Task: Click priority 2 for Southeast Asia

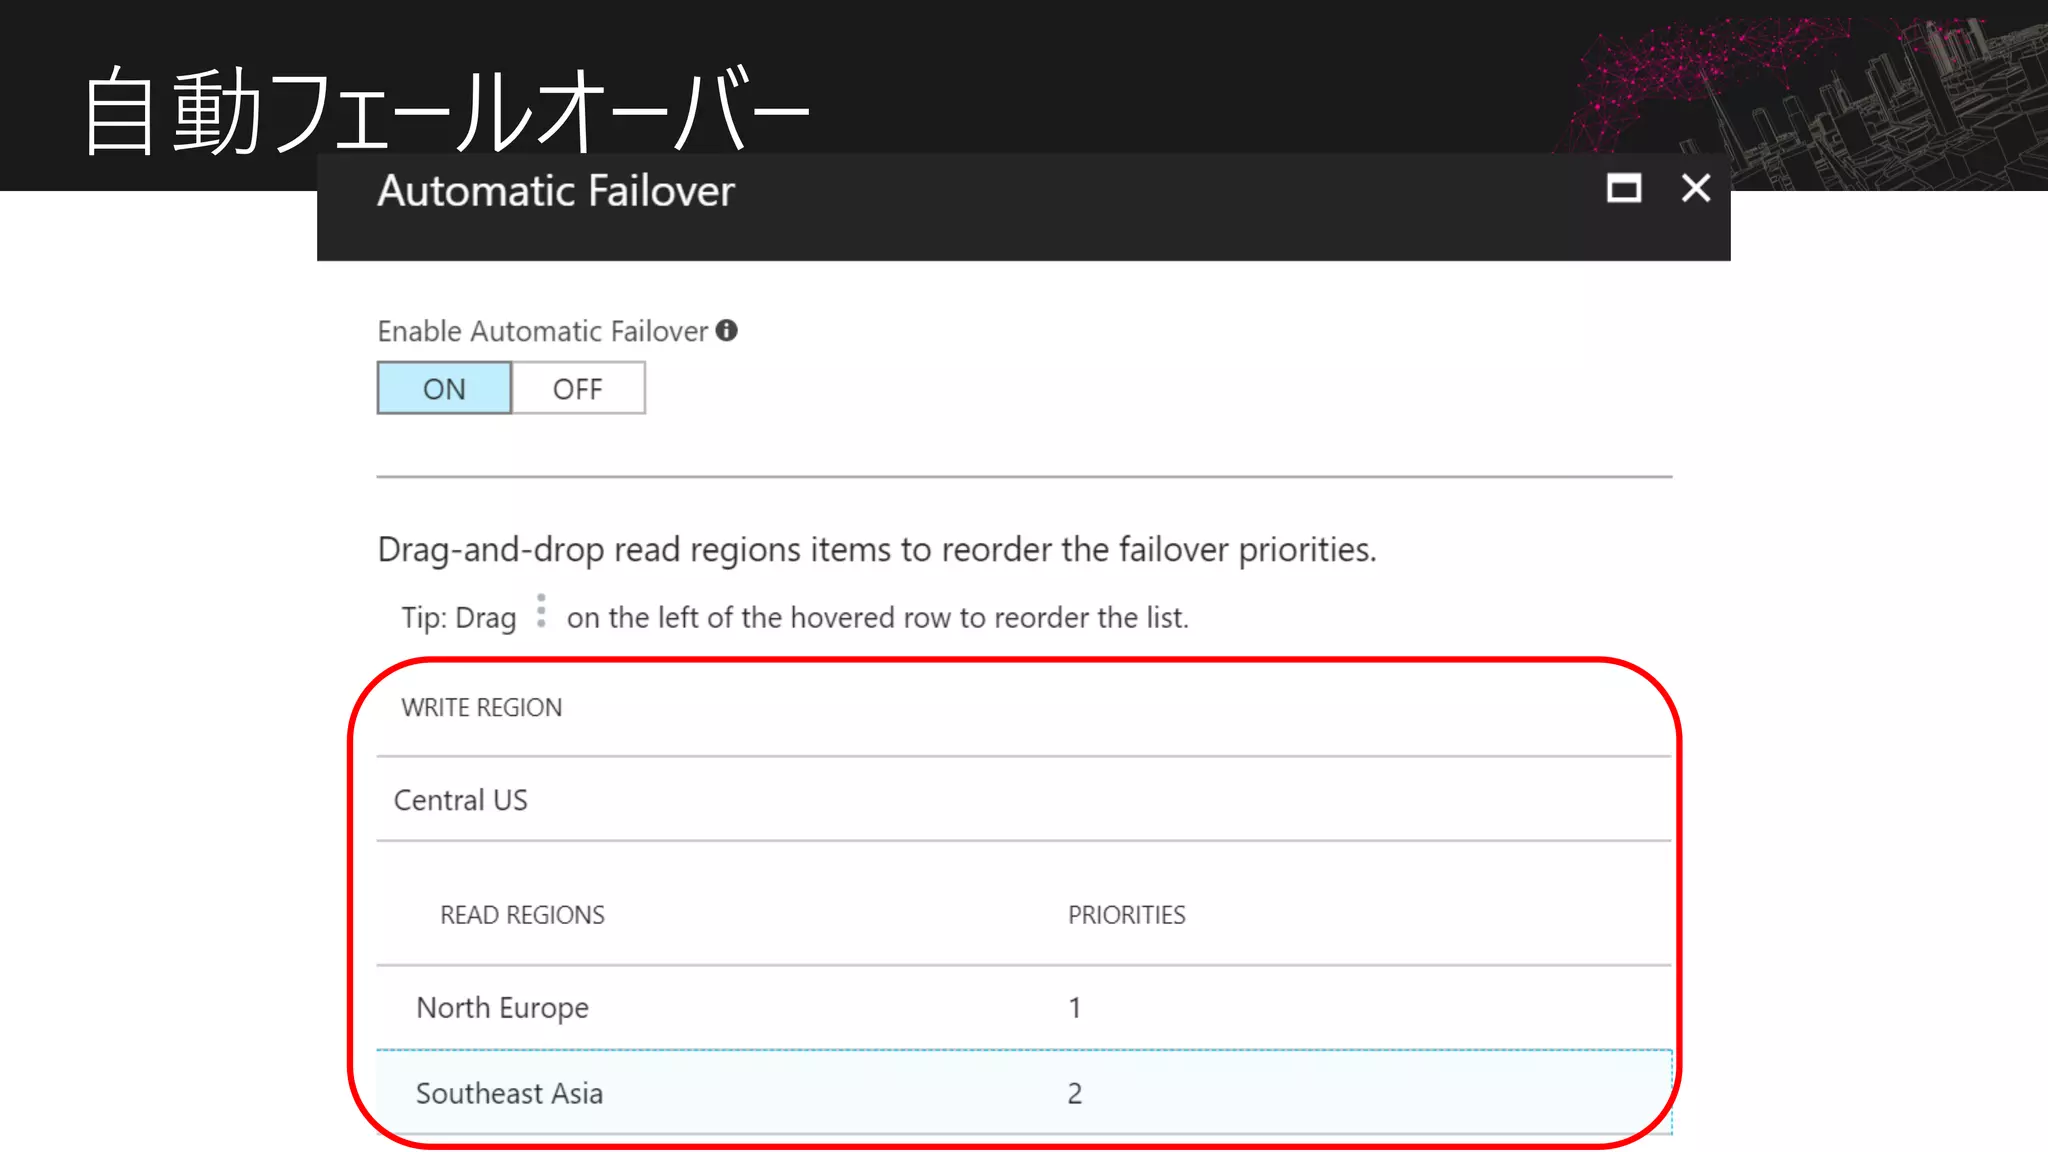Action: [1075, 1093]
